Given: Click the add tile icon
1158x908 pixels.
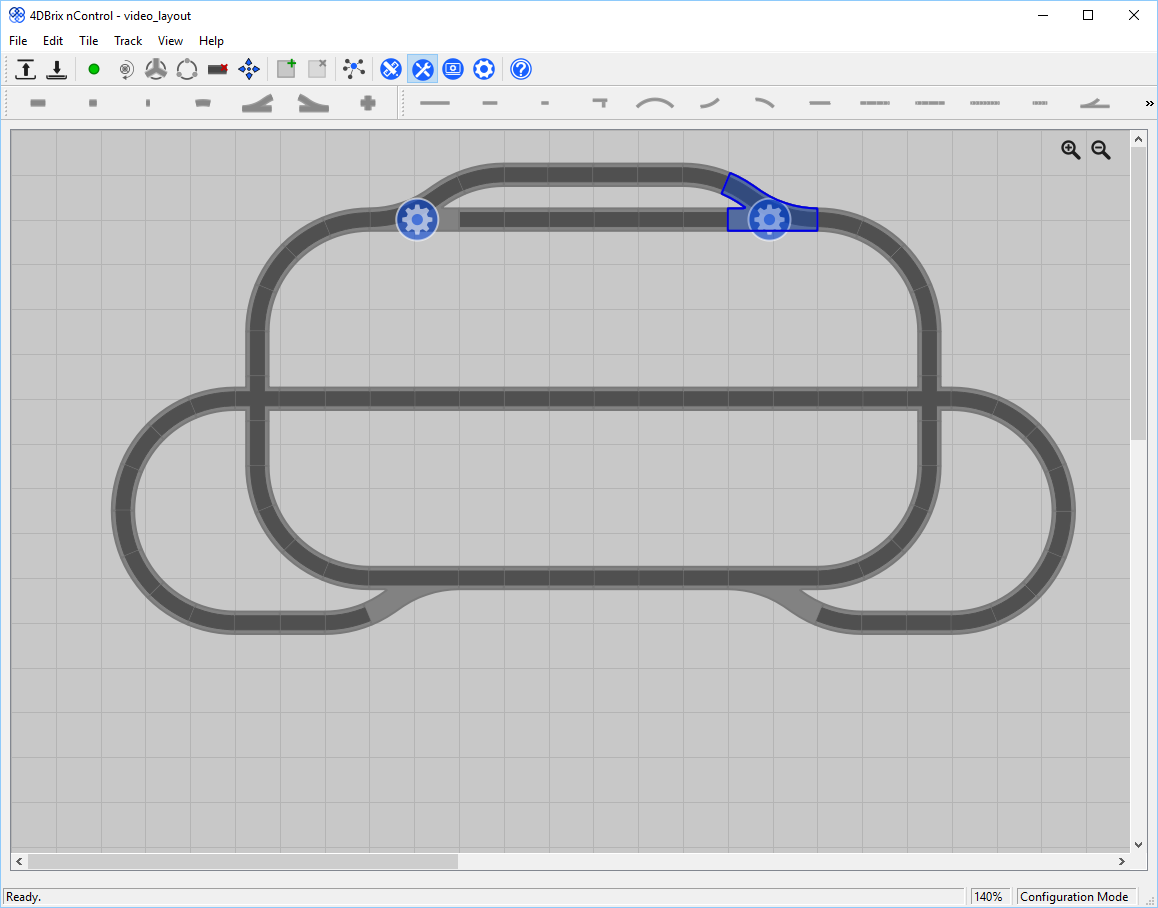Looking at the screenshot, I should click(287, 69).
